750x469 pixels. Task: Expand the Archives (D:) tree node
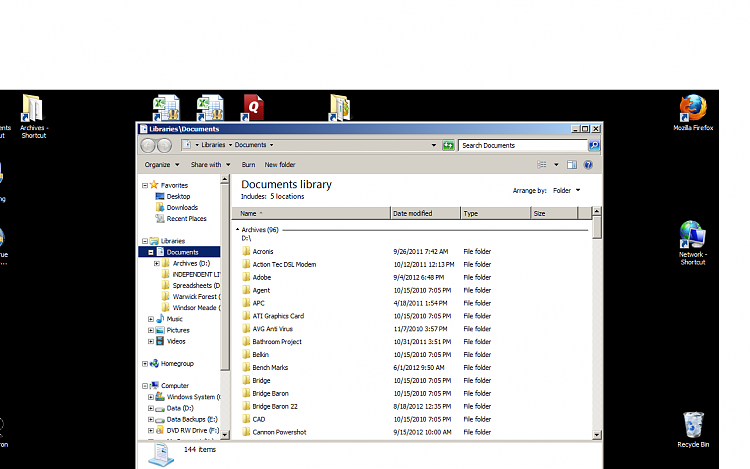(x=156, y=263)
